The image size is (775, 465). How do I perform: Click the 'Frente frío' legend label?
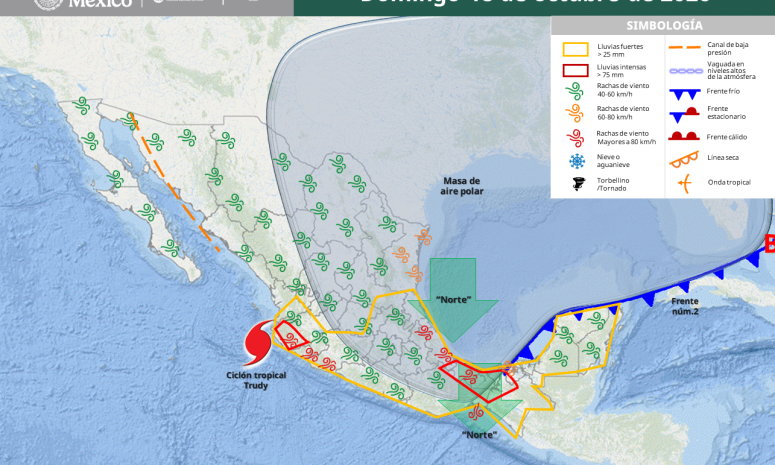(x=723, y=91)
